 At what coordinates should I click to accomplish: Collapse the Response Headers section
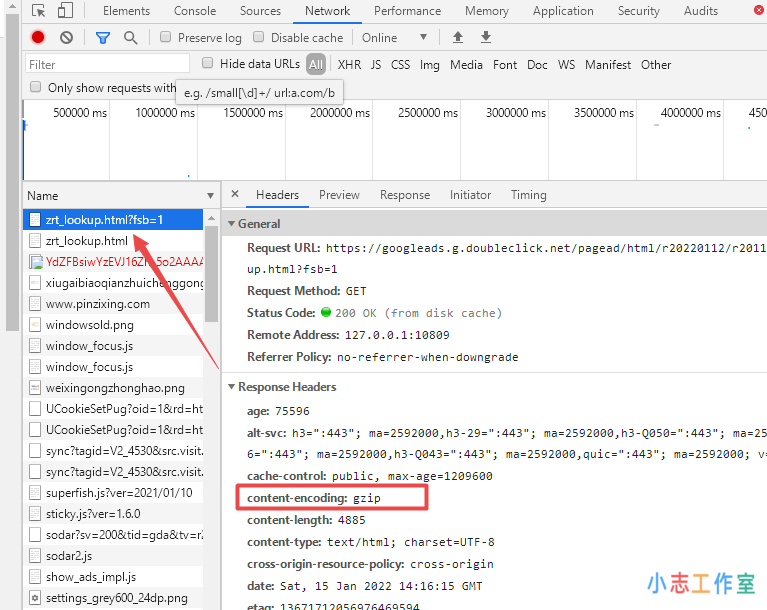click(233, 387)
